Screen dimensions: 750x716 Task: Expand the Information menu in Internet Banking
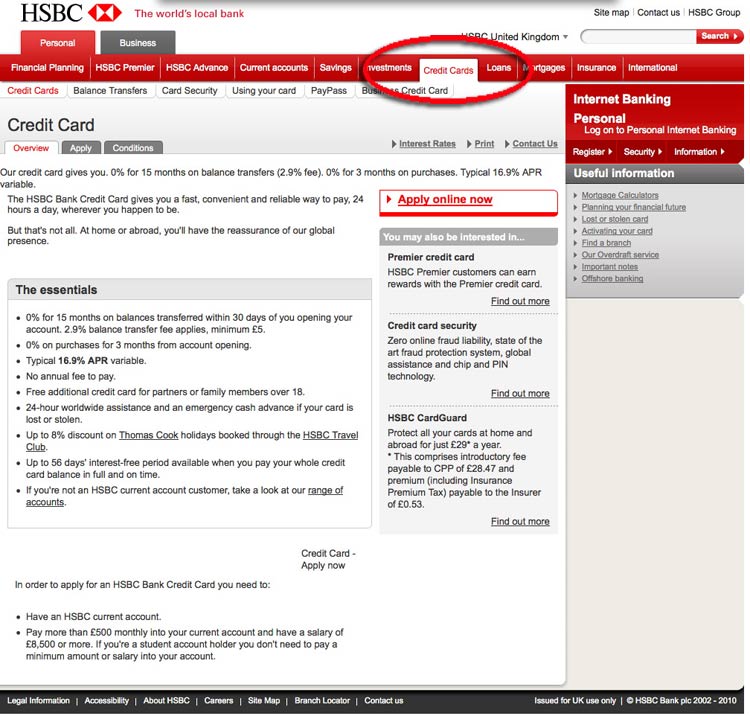697,152
